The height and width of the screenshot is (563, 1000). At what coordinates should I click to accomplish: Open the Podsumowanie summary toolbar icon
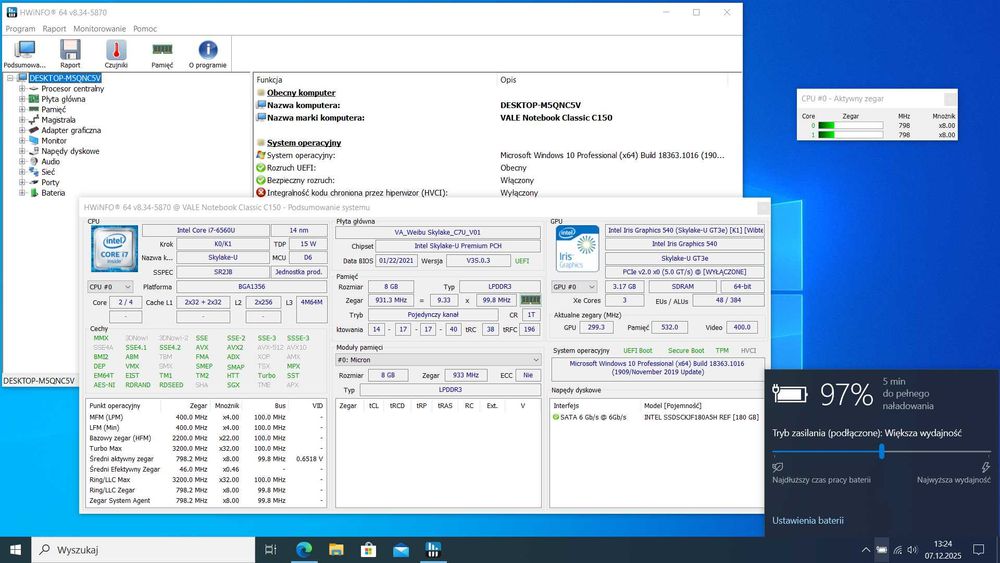point(25,54)
